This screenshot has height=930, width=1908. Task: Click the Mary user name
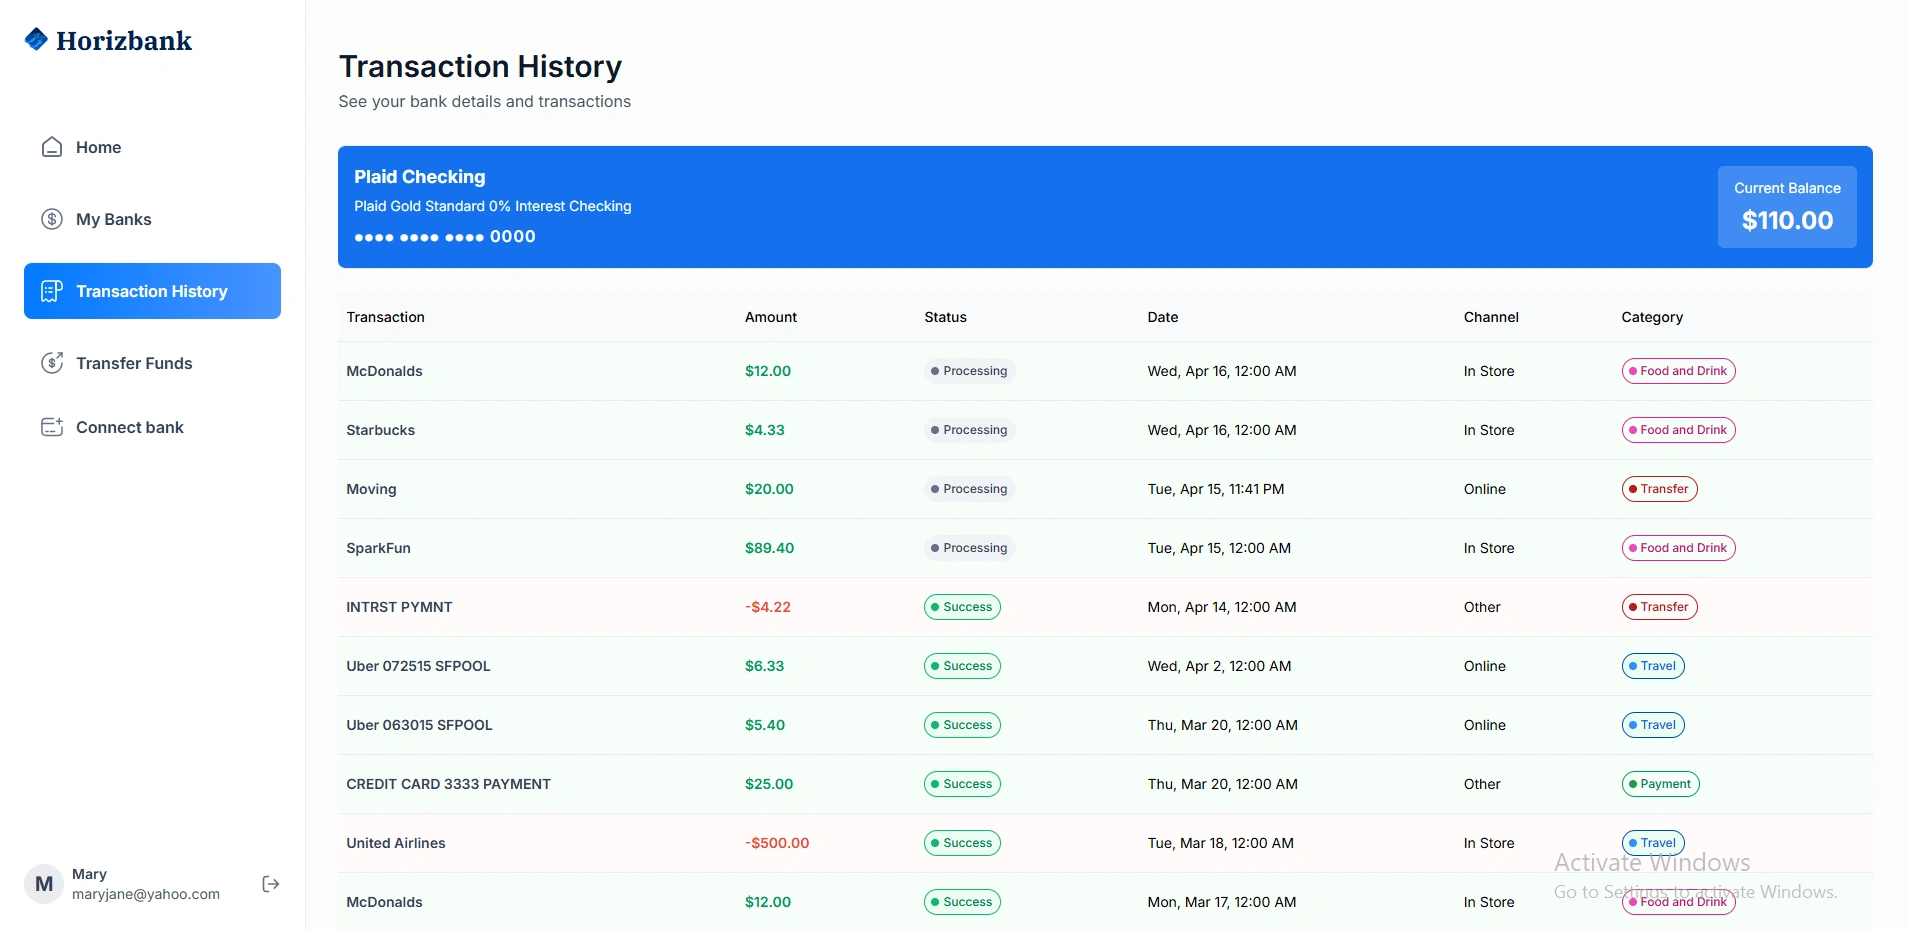[89, 874]
